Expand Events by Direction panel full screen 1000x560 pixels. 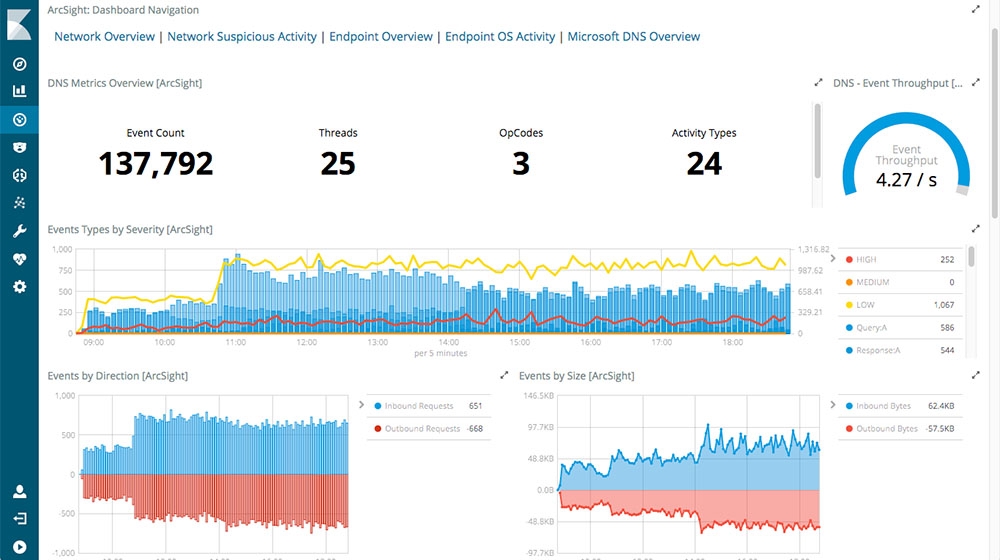click(x=504, y=375)
